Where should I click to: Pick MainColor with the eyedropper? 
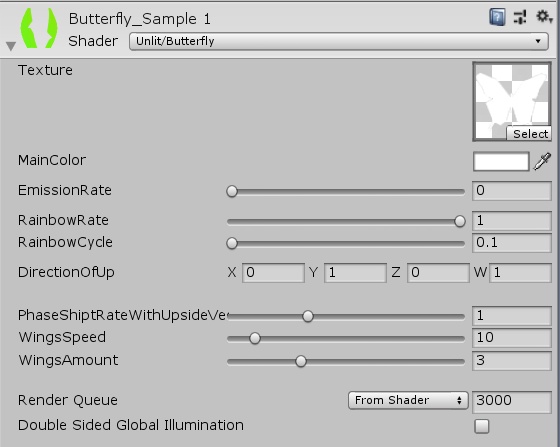(x=542, y=161)
